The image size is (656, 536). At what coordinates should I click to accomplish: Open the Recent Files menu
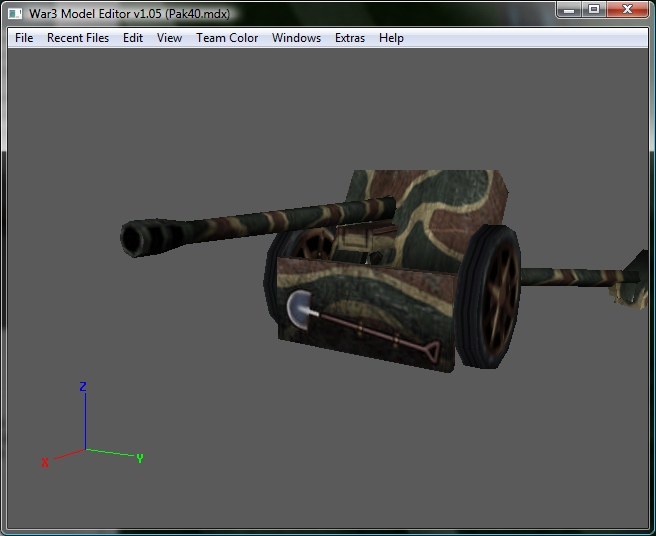78,38
